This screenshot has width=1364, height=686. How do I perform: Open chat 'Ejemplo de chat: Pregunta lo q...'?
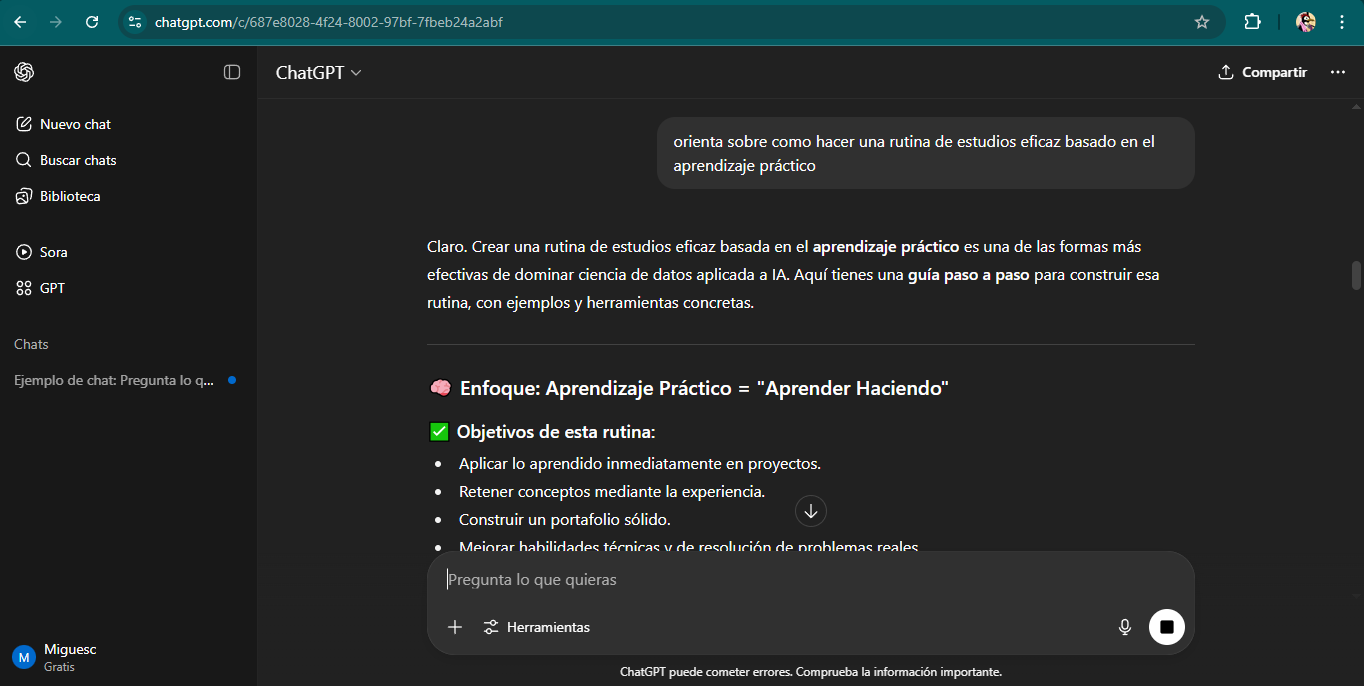128,380
